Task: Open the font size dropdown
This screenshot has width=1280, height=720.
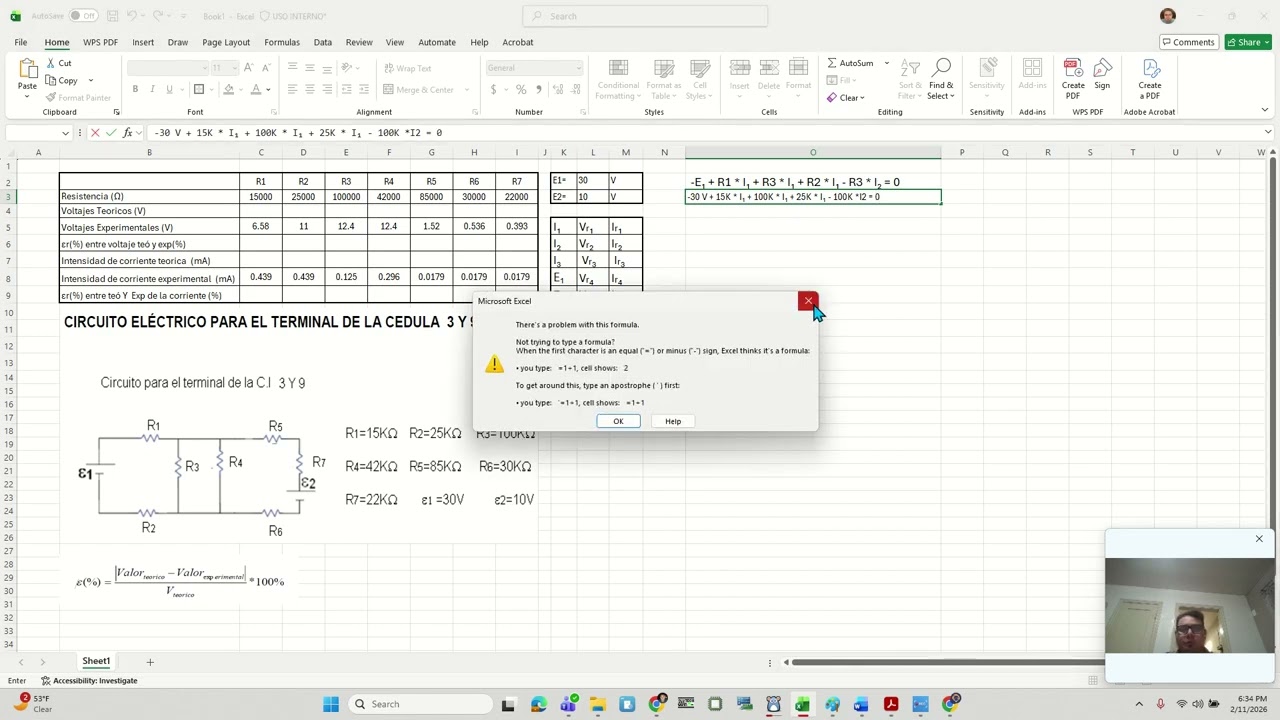Action: (x=235, y=68)
